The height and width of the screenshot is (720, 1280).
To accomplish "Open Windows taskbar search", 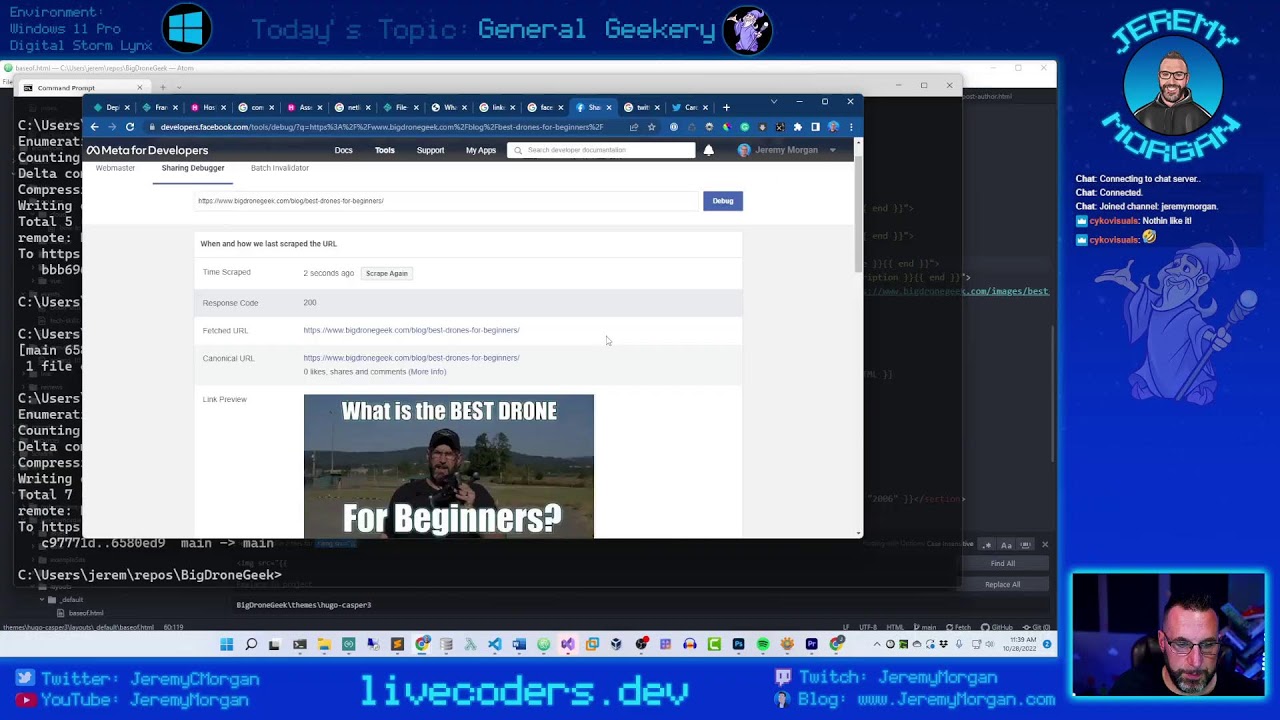I will [251, 644].
